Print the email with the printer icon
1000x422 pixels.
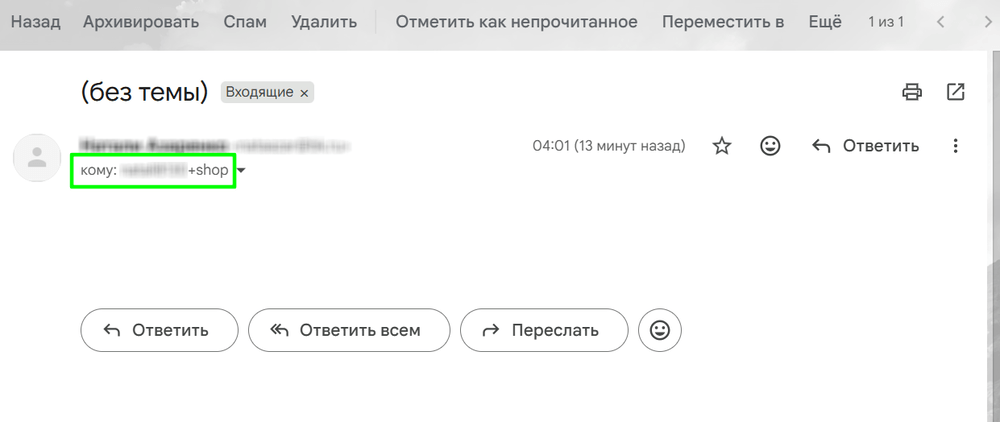(x=911, y=92)
